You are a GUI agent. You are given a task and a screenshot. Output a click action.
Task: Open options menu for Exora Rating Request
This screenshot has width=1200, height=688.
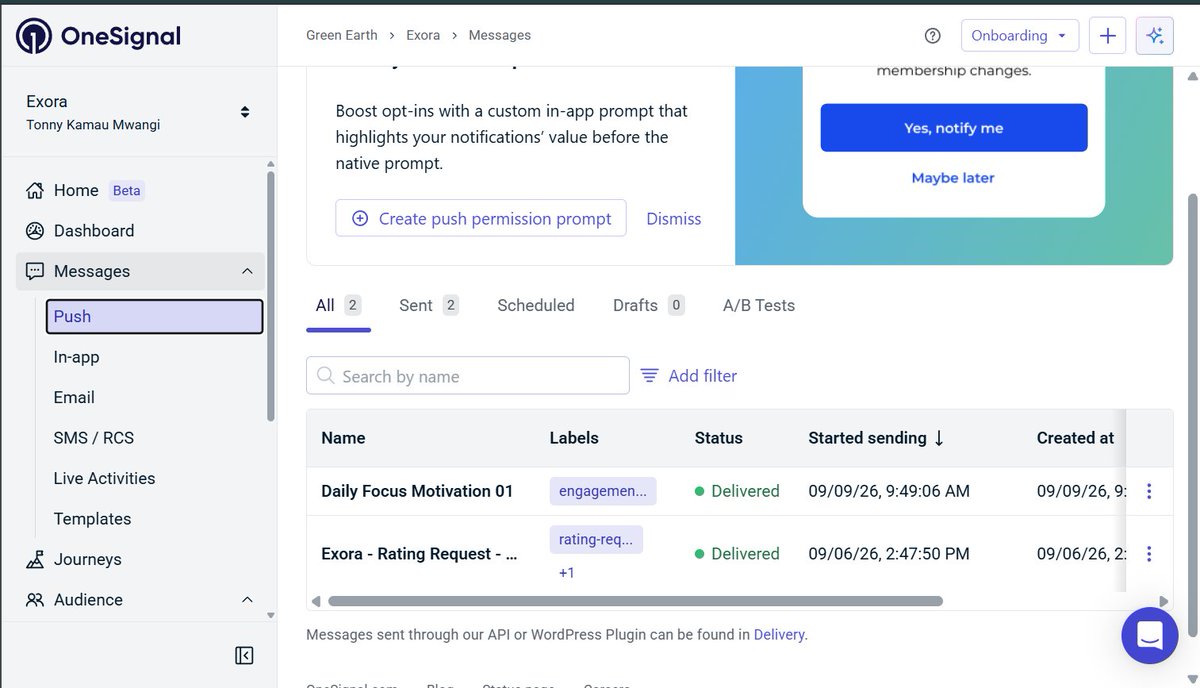[1149, 553]
